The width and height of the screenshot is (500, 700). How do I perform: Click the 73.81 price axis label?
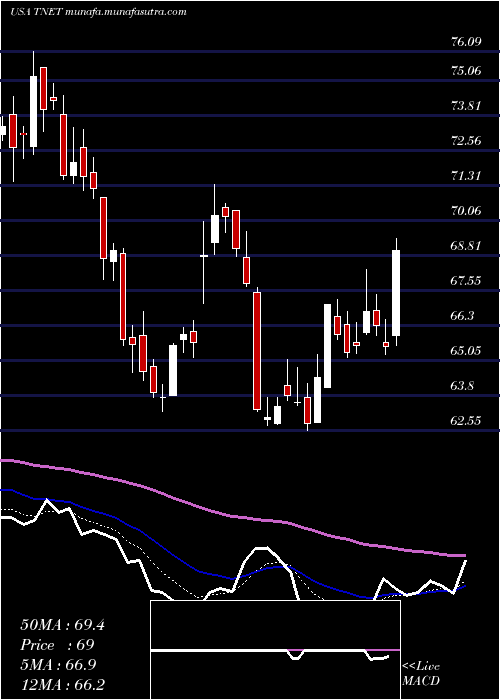tap(466, 106)
